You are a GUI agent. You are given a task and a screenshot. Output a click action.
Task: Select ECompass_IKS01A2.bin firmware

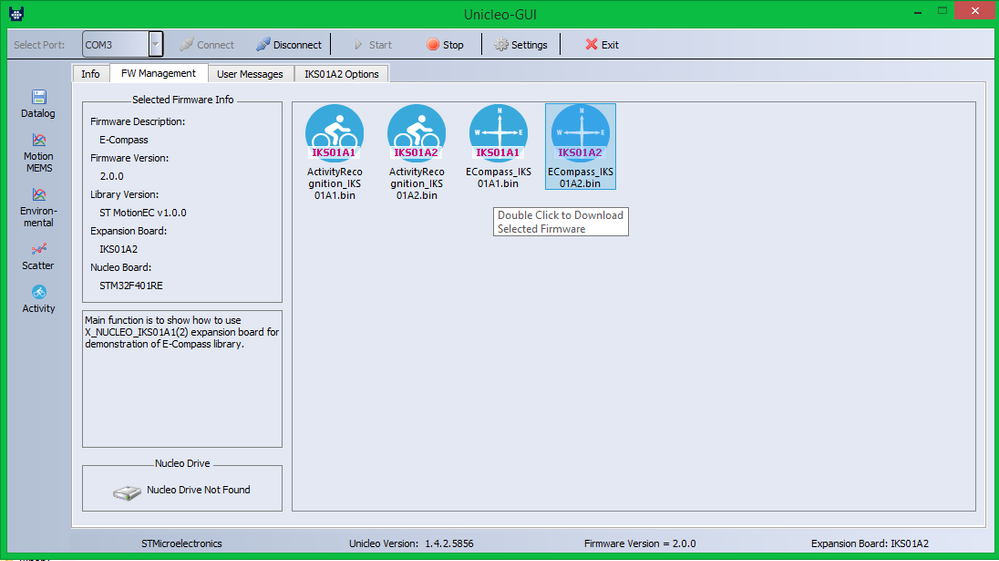coord(580,147)
